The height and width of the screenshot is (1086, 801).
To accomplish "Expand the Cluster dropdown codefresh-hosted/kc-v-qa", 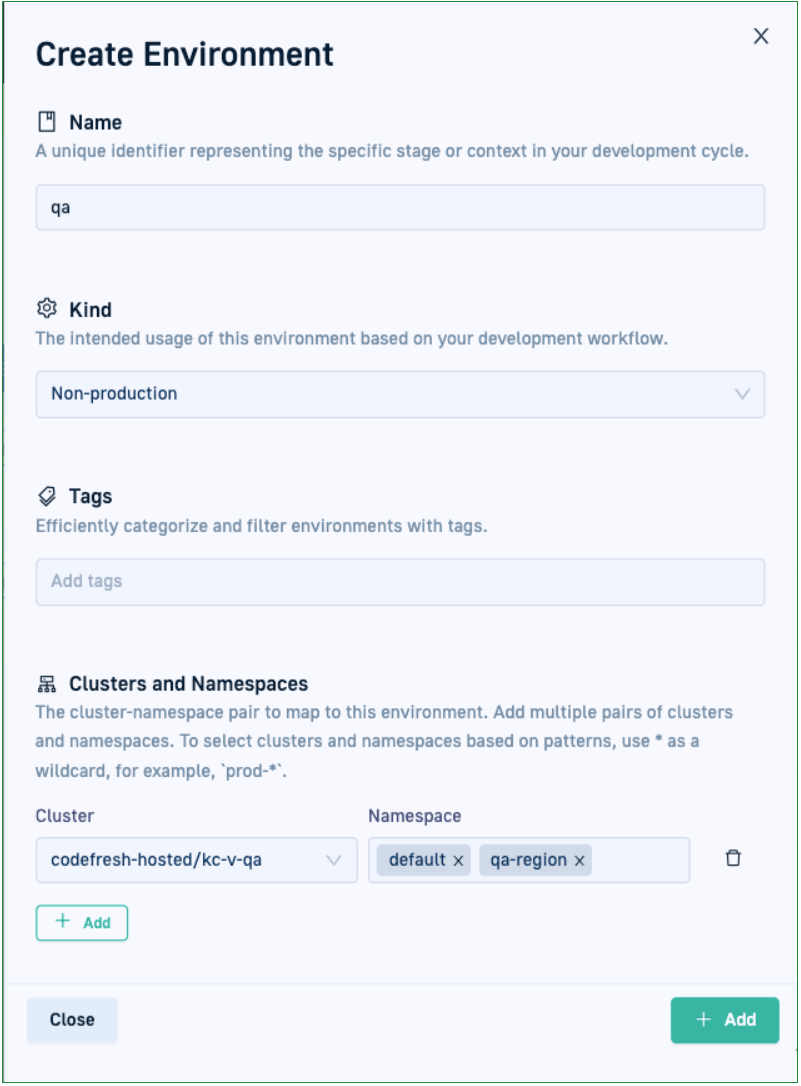I will (180, 860).
